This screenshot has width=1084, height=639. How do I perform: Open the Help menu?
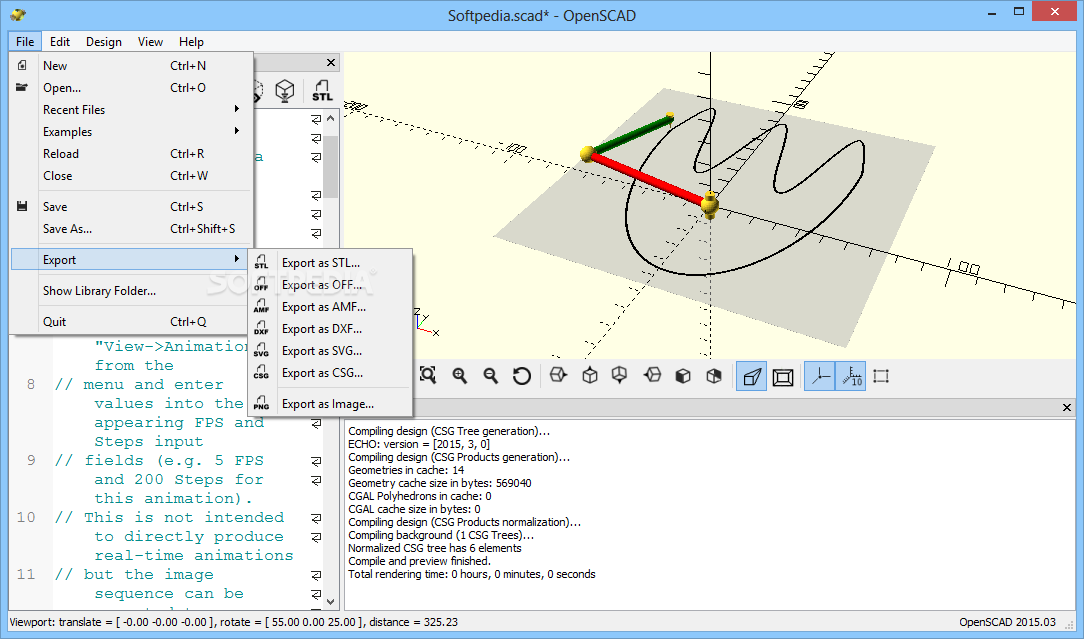191,41
